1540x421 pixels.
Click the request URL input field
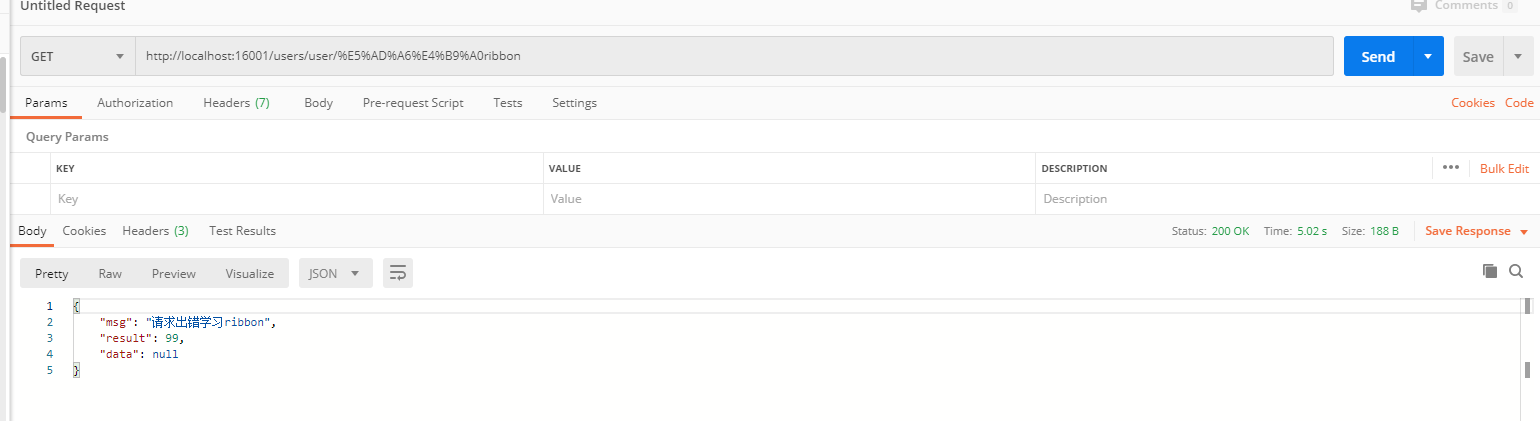click(734, 57)
